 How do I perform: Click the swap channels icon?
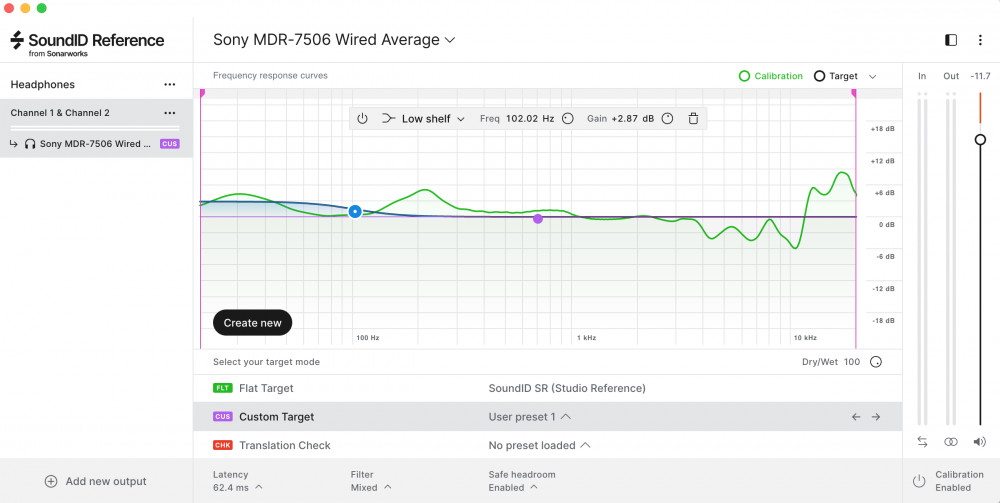(922, 441)
